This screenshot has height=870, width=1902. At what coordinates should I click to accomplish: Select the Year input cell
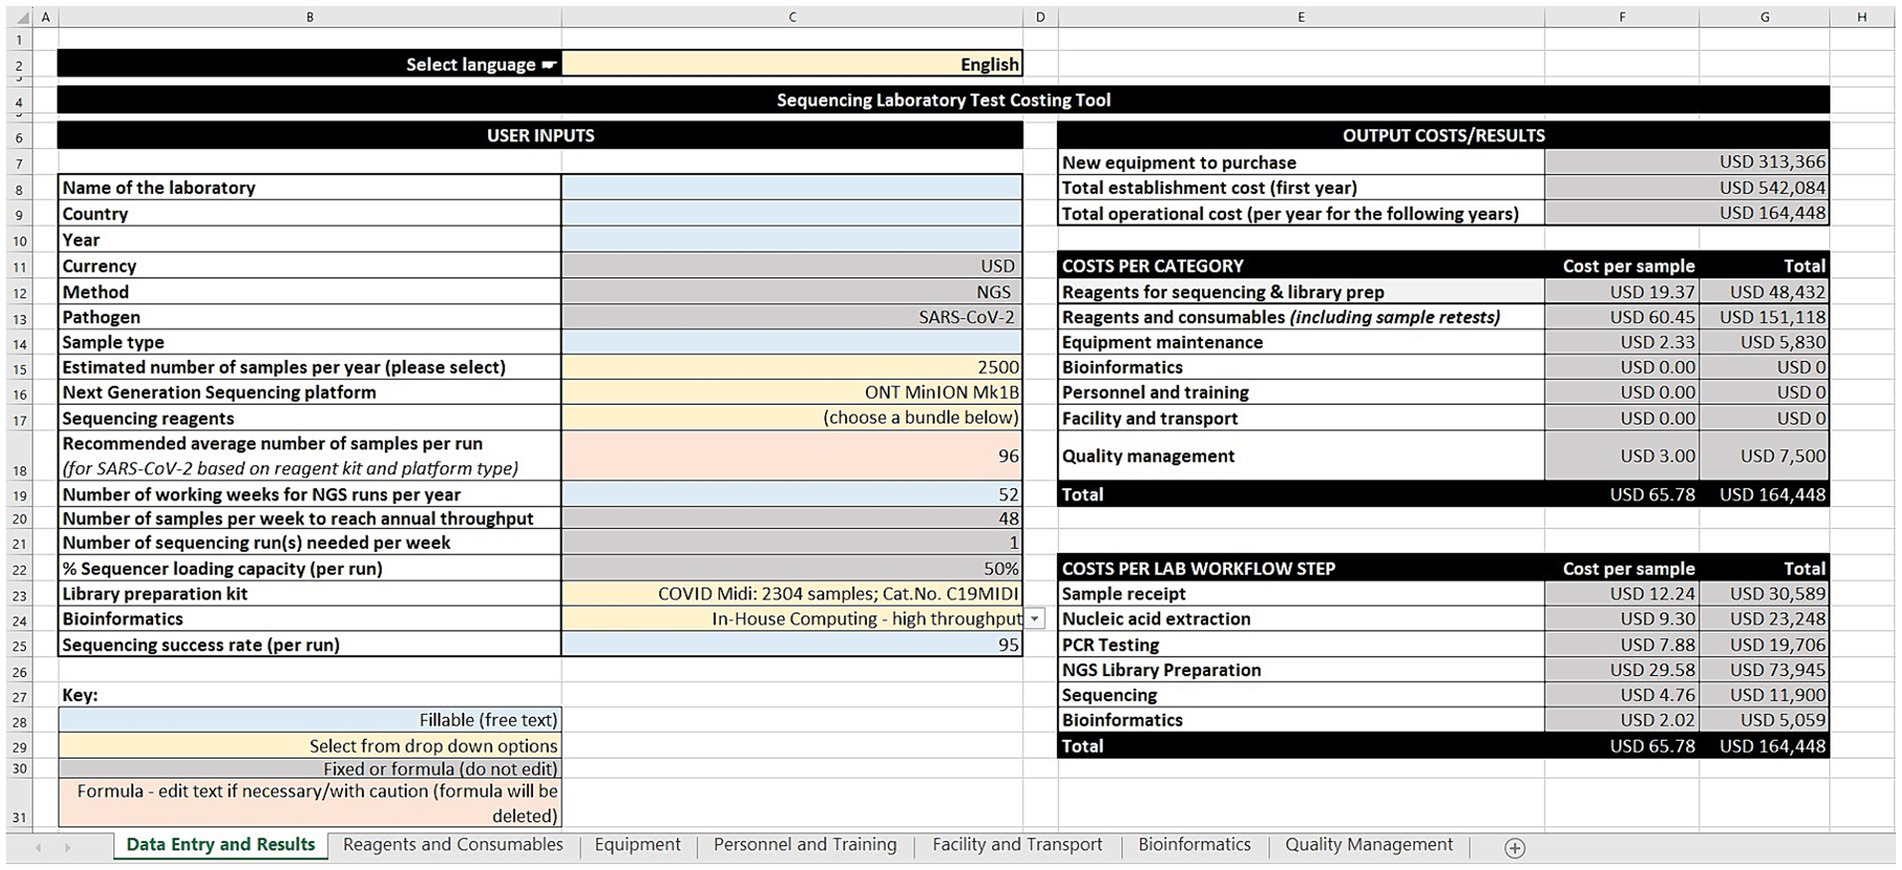[792, 239]
